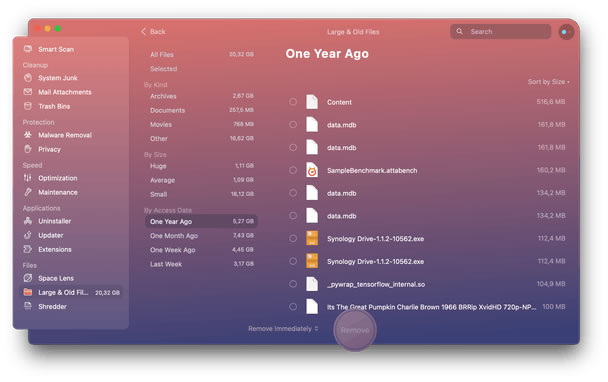
Task: Filter by Other kind
Action: 201,138
